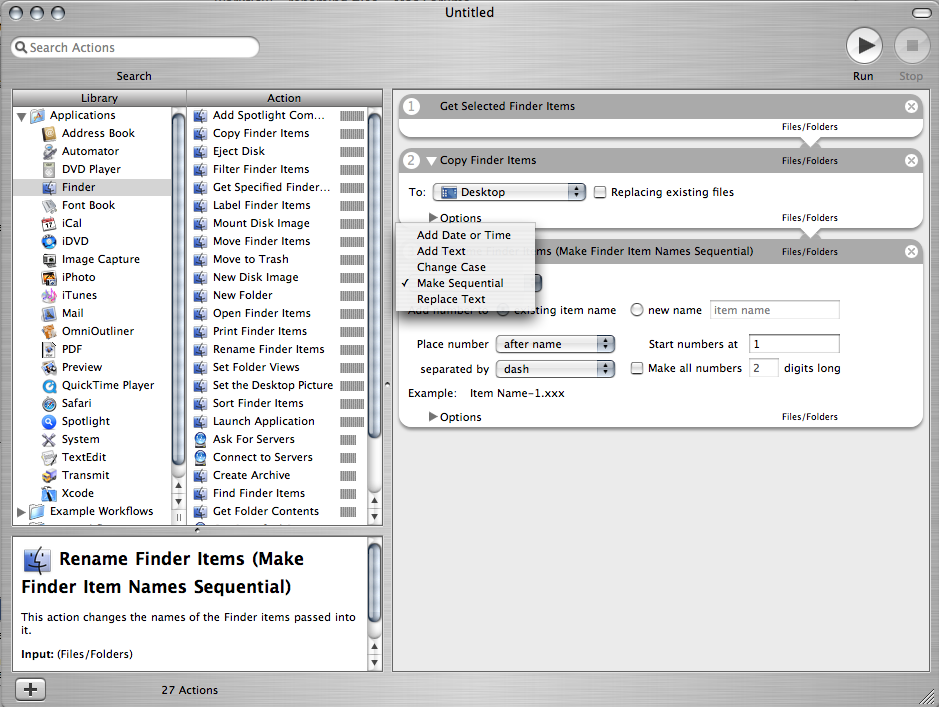Collapse the Copy Finder Items action
The width and height of the screenshot is (939, 707).
[431, 161]
